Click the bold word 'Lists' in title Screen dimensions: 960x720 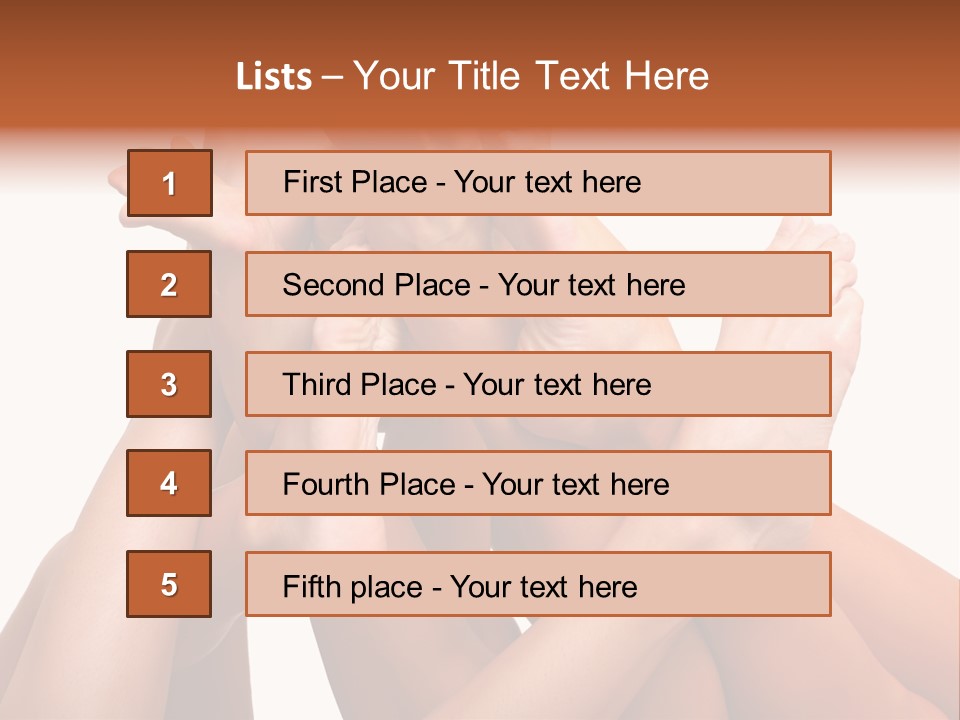(274, 77)
